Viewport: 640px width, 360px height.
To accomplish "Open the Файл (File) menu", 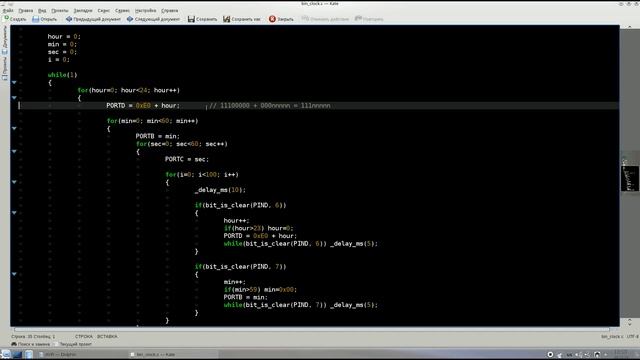I will pos(8,10).
